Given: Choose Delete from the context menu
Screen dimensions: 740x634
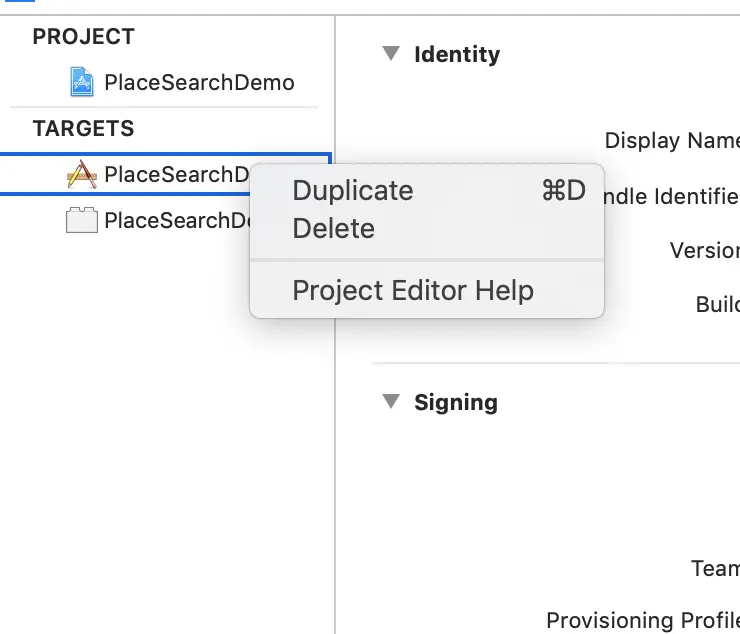Looking at the screenshot, I should coord(333,229).
